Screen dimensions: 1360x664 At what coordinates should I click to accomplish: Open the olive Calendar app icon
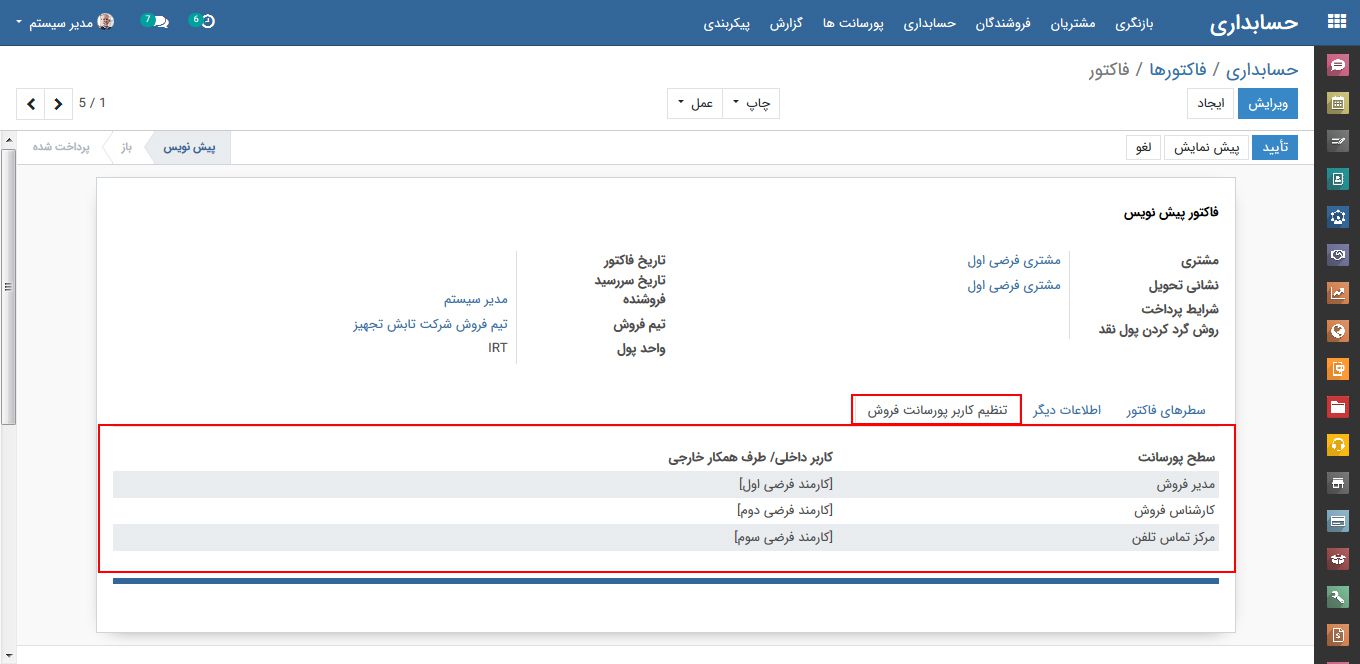(x=1338, y=103)
